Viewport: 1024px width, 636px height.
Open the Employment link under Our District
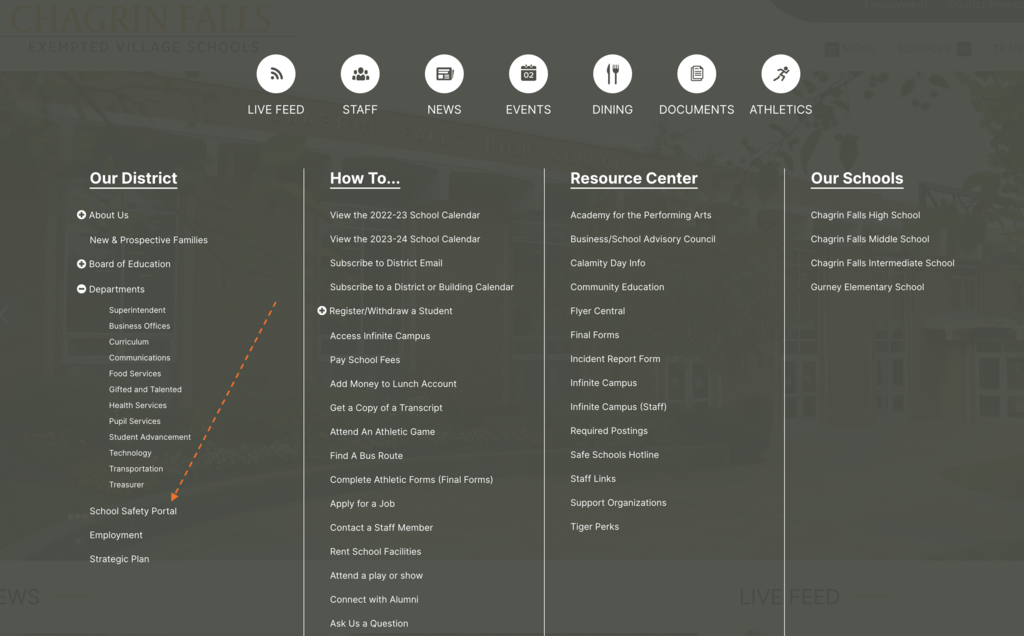pos(116,535)
